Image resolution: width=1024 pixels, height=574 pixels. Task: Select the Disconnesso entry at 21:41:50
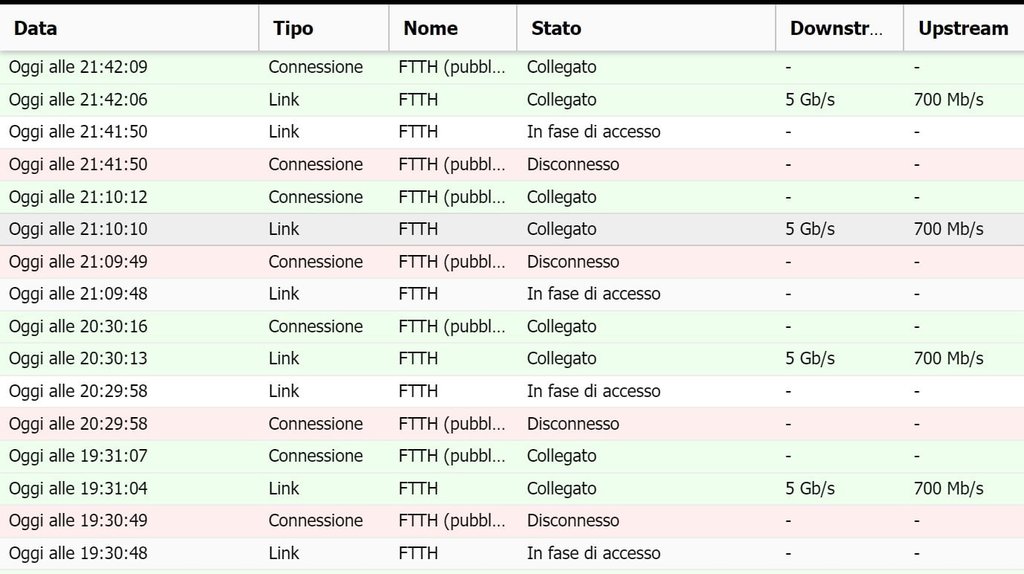point(573,165)
